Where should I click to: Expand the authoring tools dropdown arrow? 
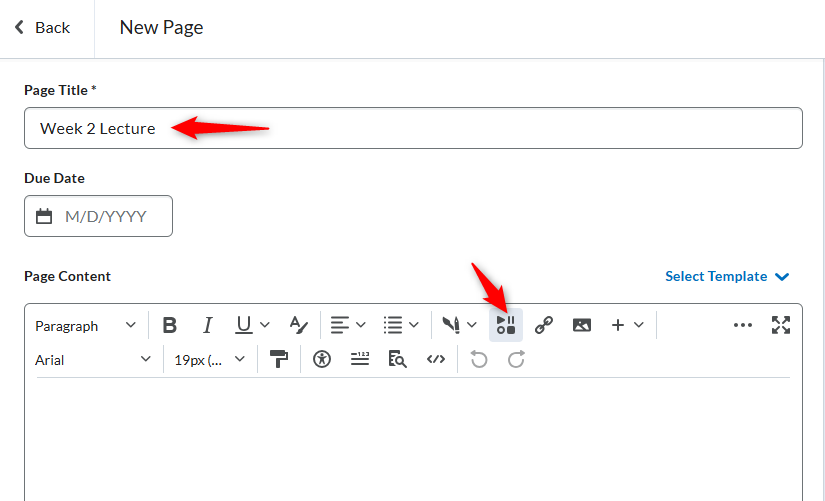(472, 325)
